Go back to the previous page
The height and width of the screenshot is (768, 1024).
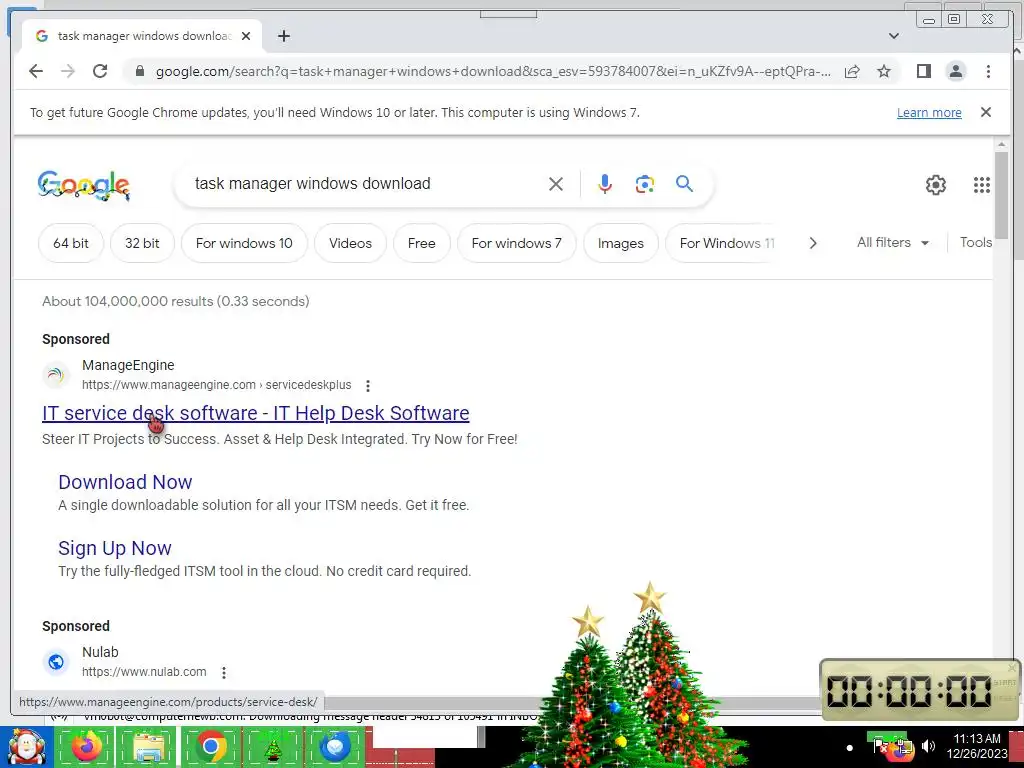click(x=36, y=71)
